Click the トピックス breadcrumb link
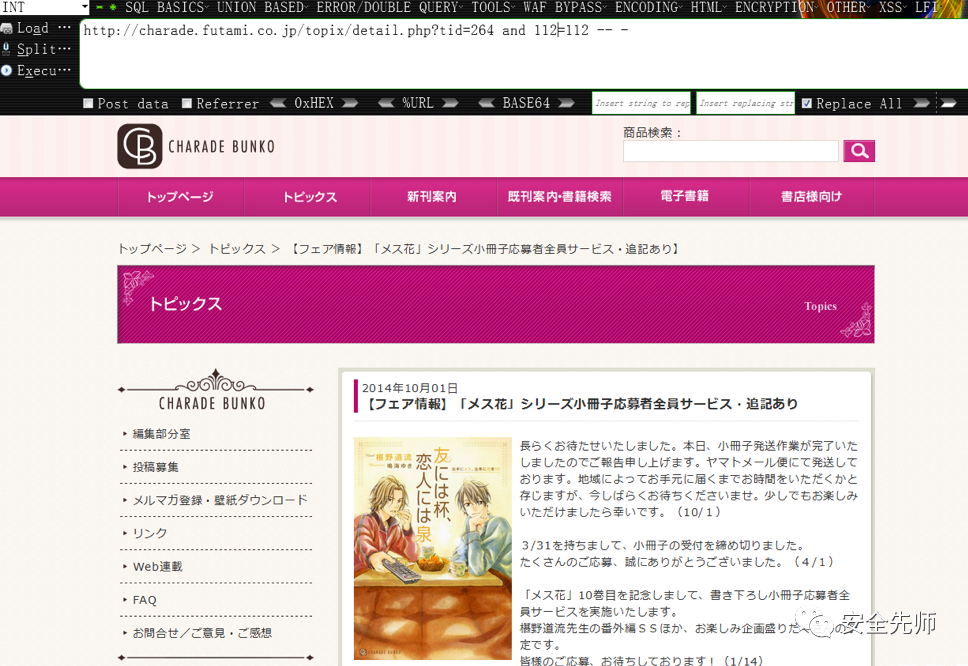This screenshot has height=666, width=968. click(x=236, y=249)
